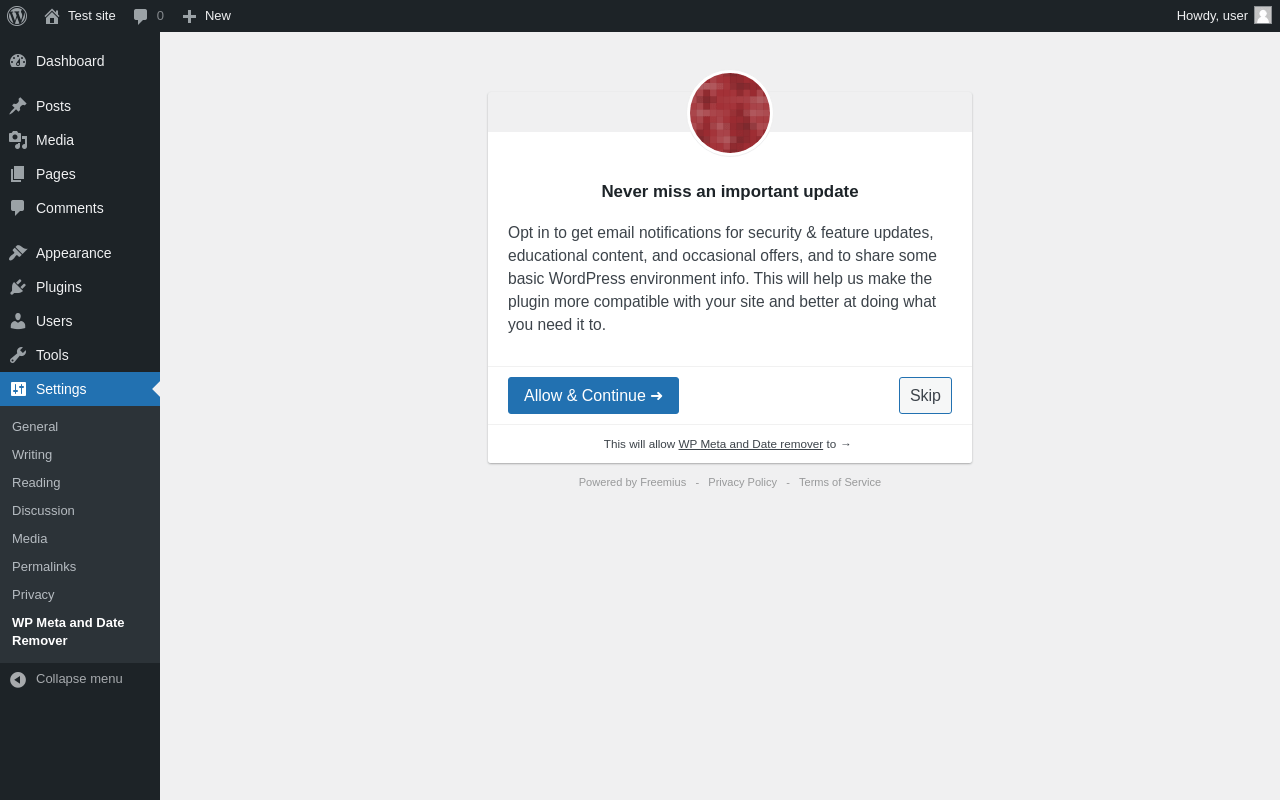Skip the opt-in prompt

[925, 396]
